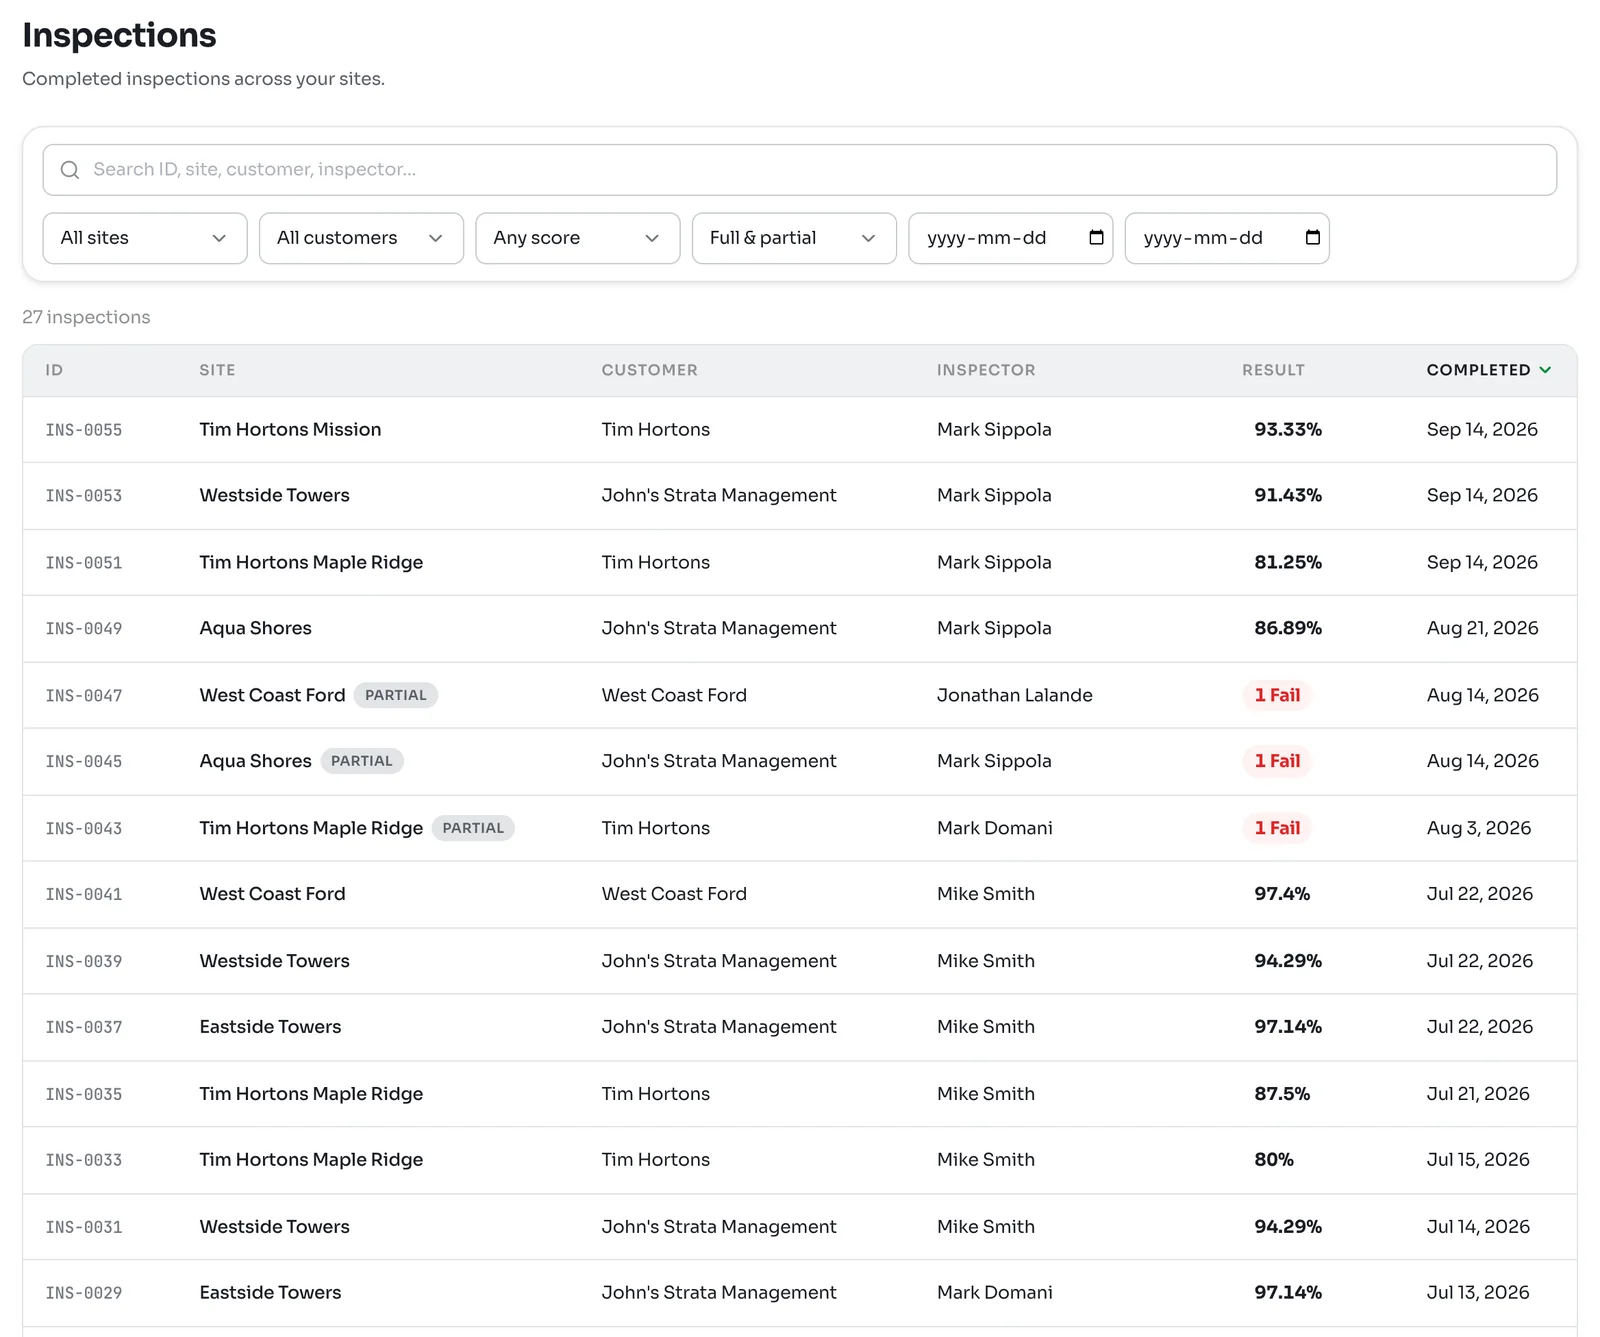Click the 1 Fail result on INS-0045
The width and height of the screenshot is (1600, 1337).
tap(1277, 761)
